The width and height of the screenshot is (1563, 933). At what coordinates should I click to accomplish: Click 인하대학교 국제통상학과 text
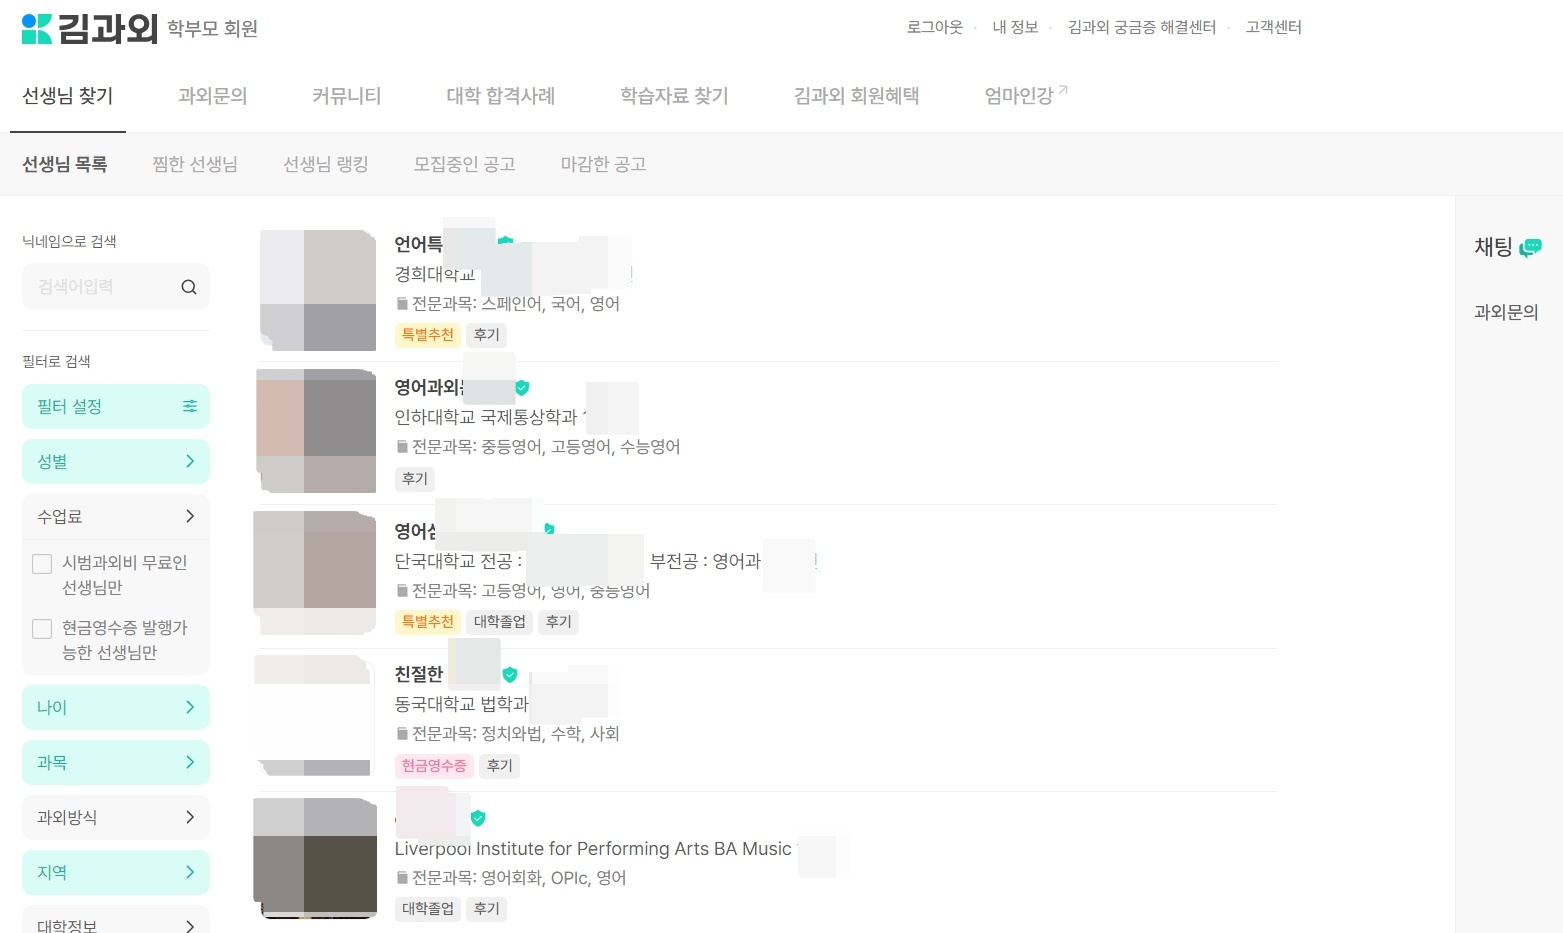pyautogui.click(x=487, y=417)
